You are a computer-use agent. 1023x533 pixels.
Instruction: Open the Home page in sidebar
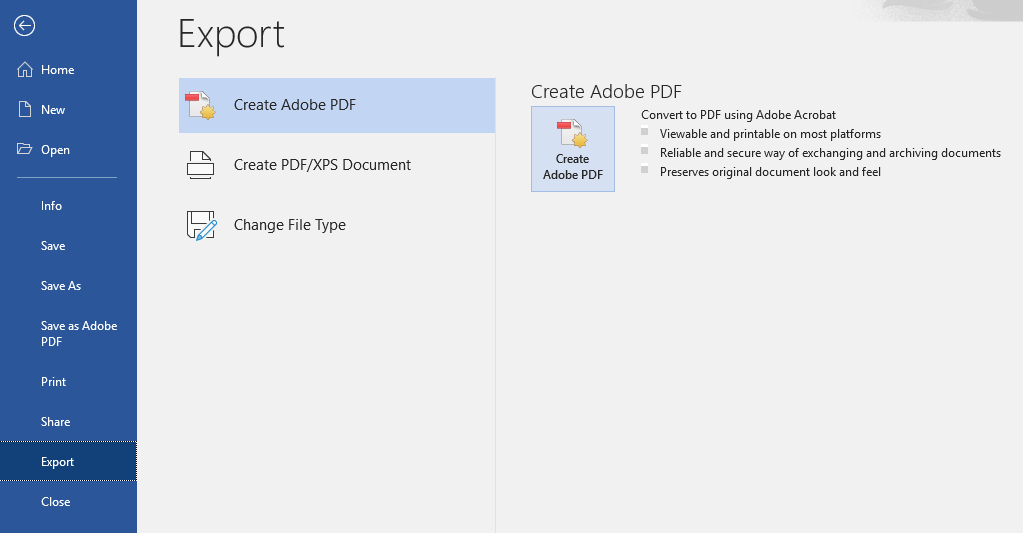(69, 70)
